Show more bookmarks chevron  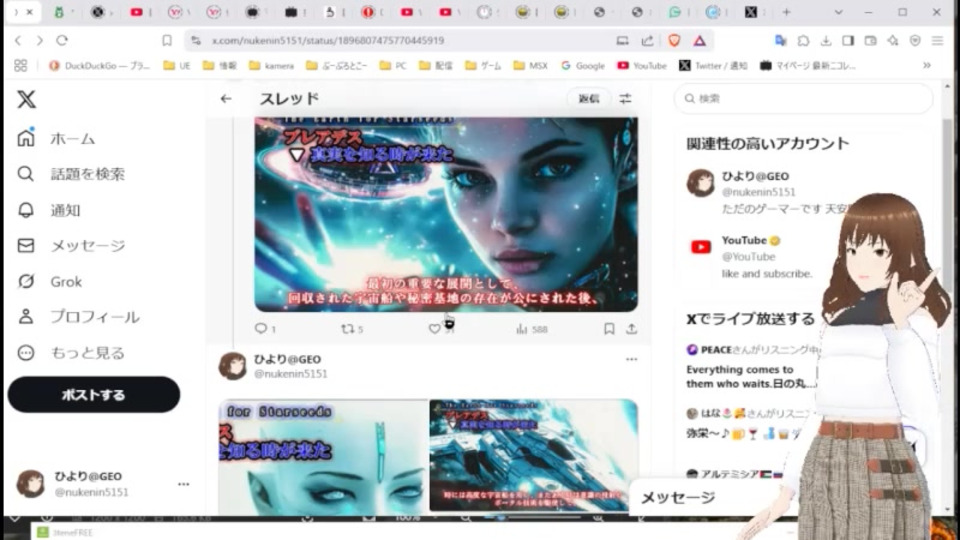pyautogui.click(x=927, y=66)
